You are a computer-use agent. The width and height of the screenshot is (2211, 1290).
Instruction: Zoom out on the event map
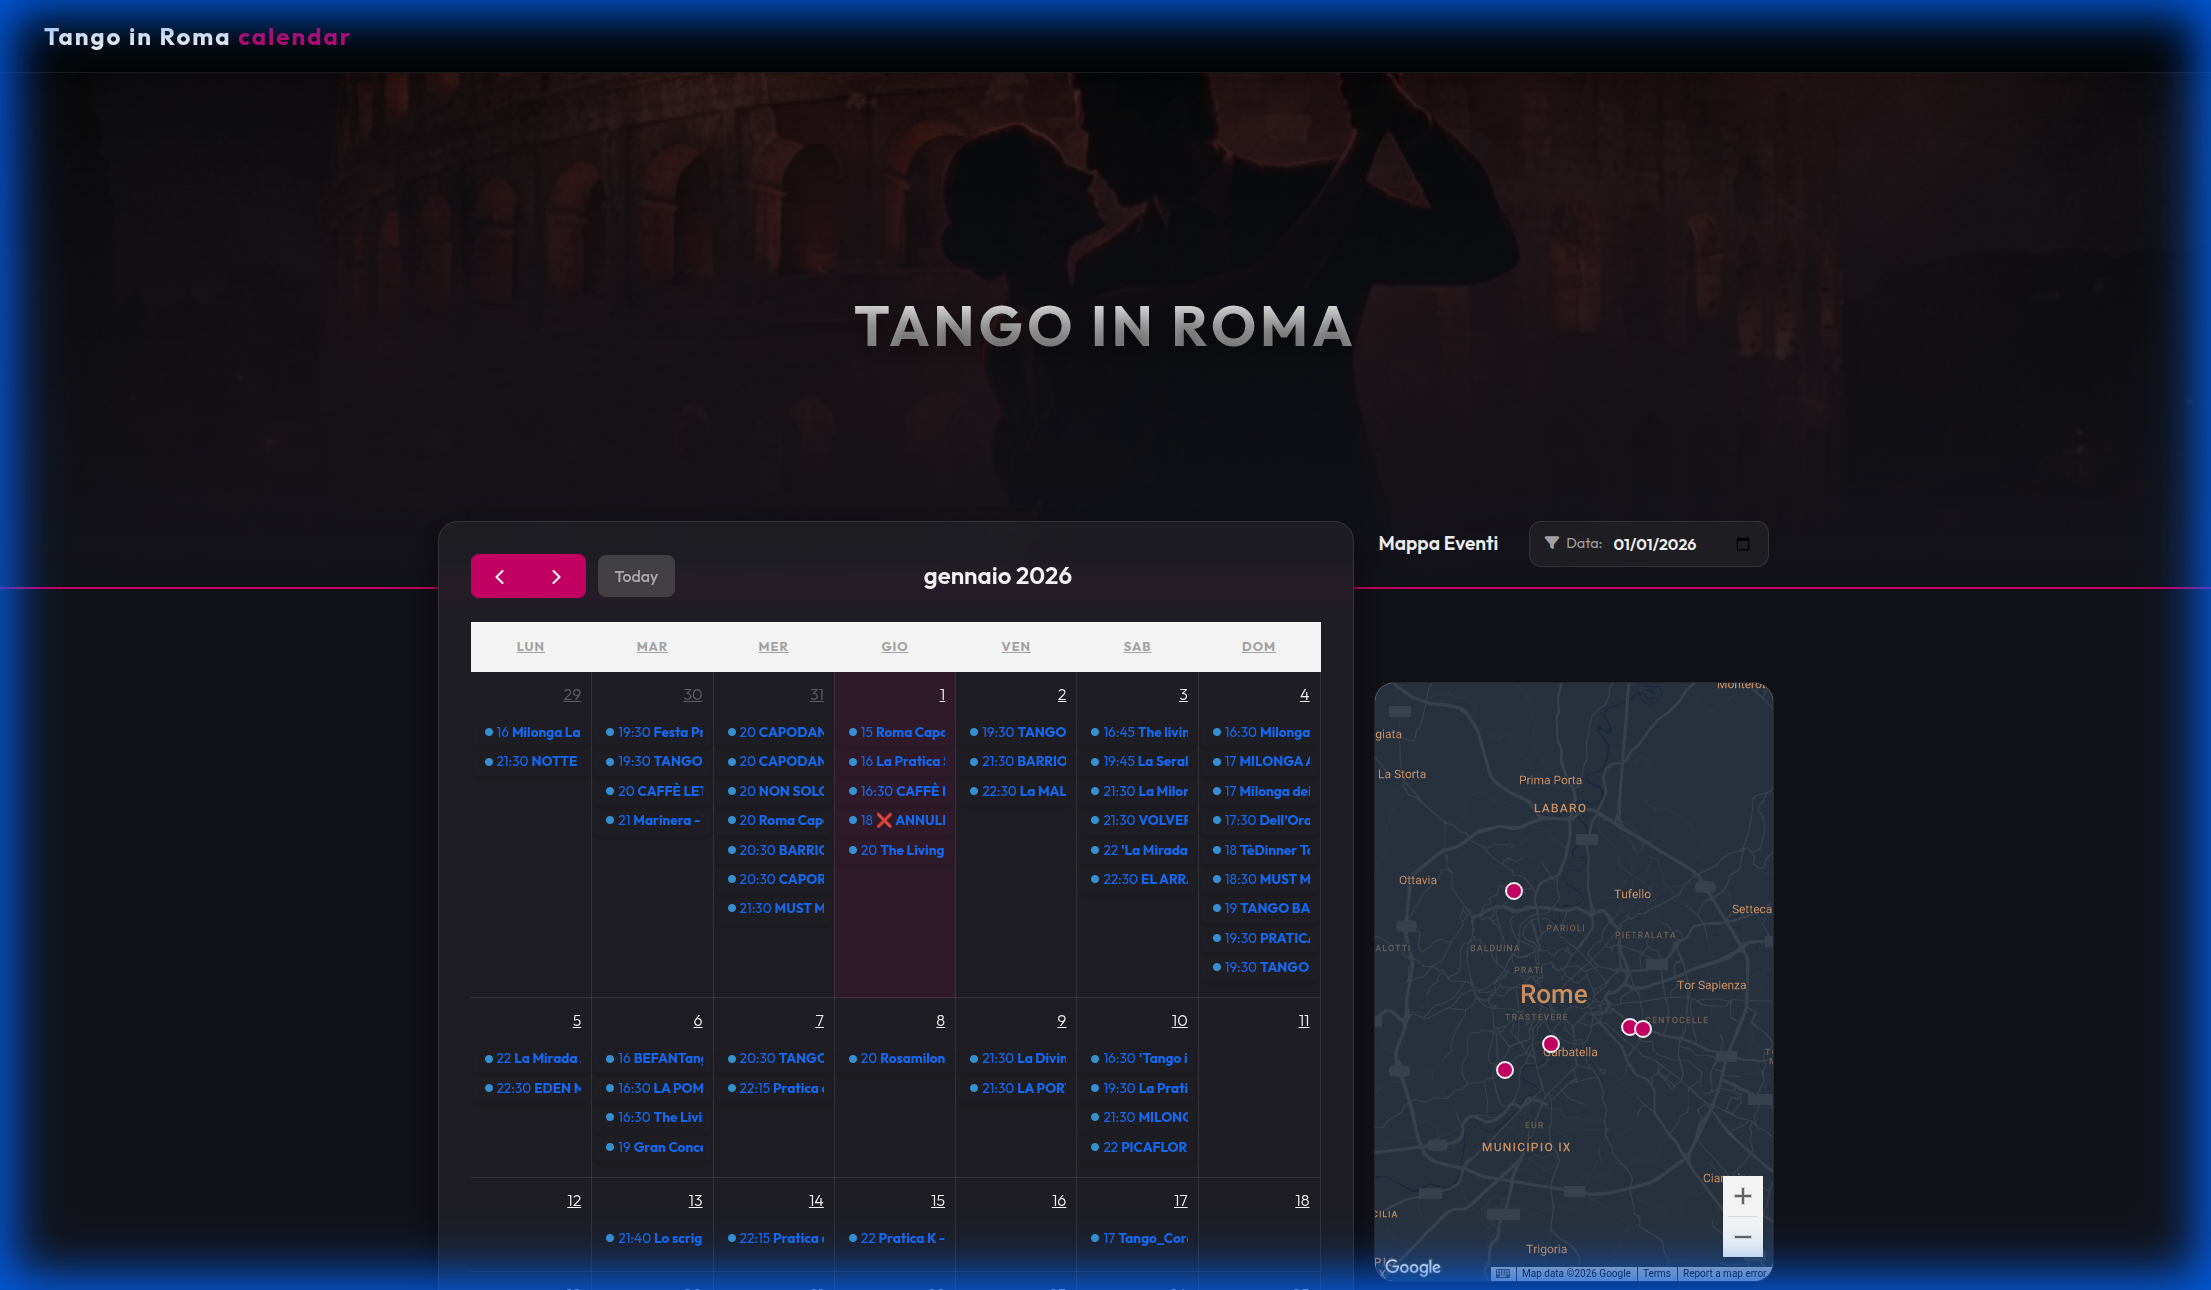click(1743, 1237)
